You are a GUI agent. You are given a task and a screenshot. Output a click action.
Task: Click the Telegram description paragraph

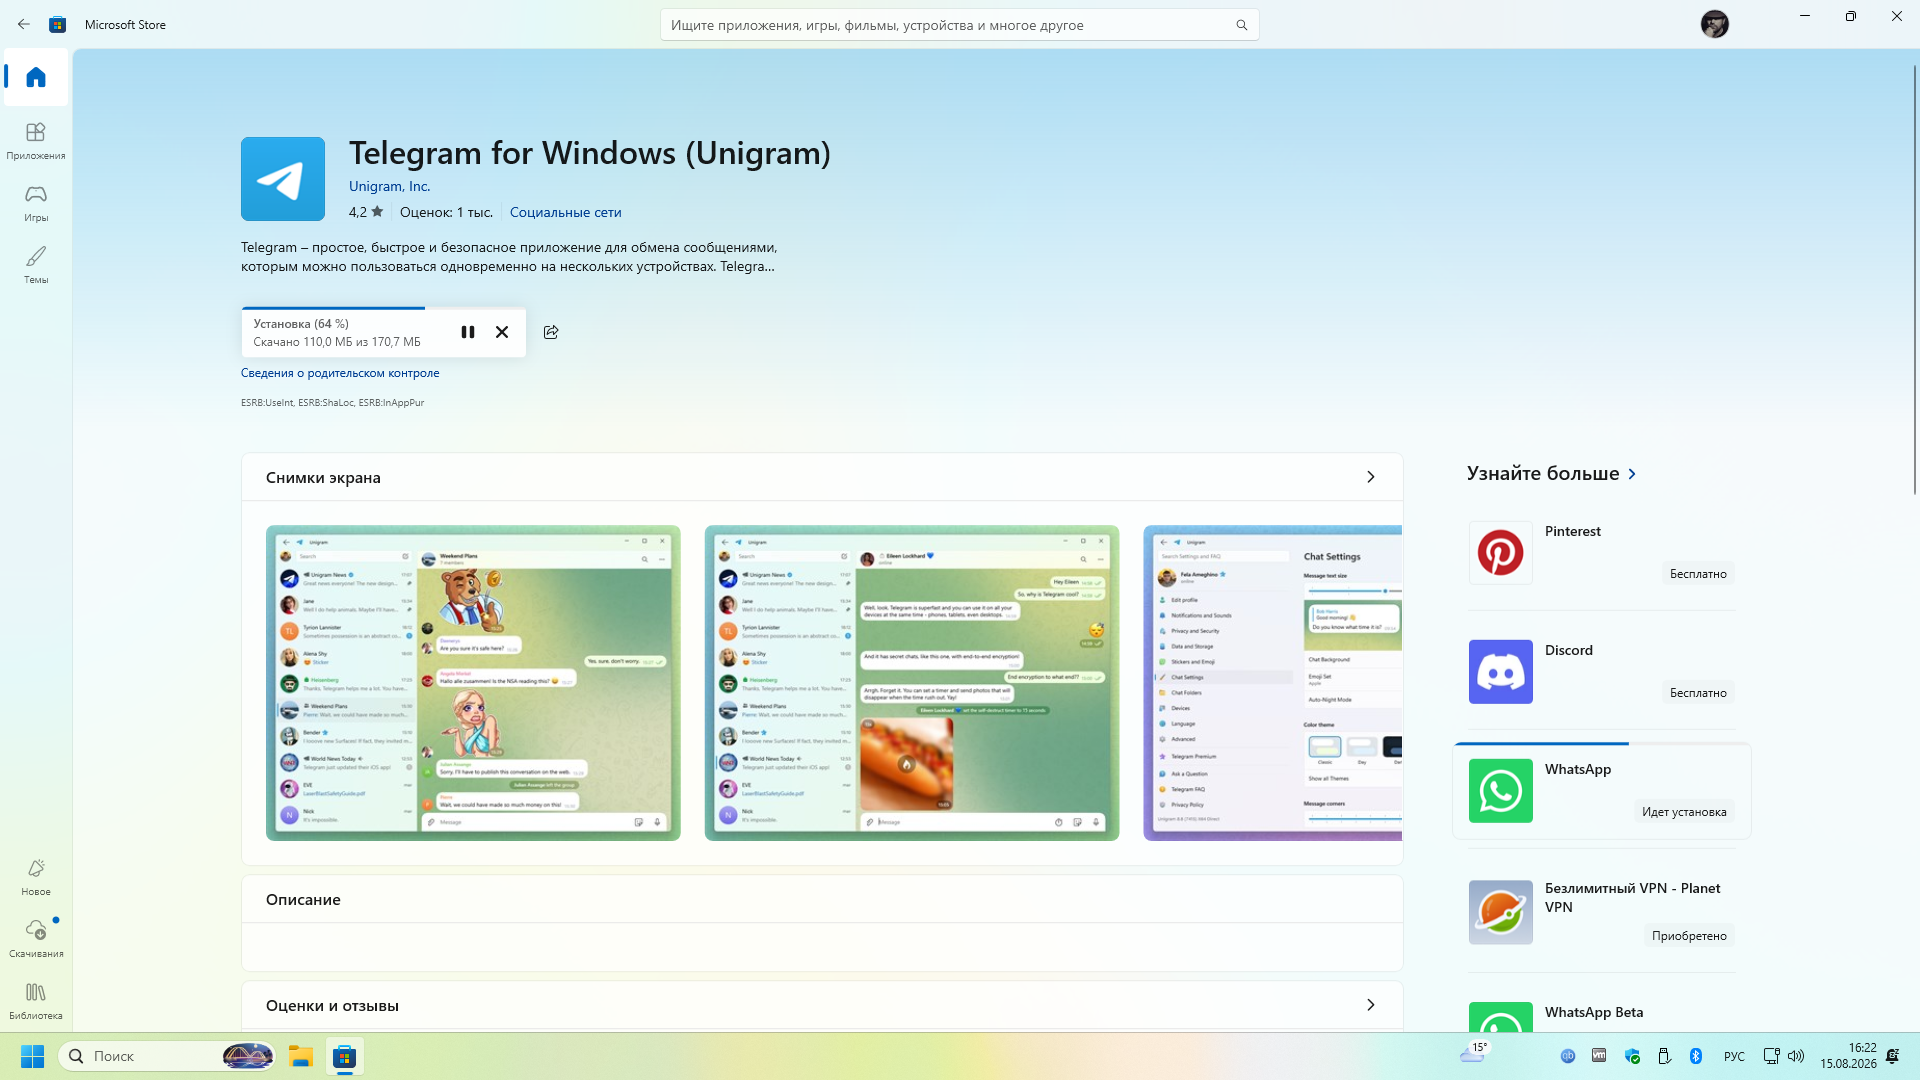(509, 257)
